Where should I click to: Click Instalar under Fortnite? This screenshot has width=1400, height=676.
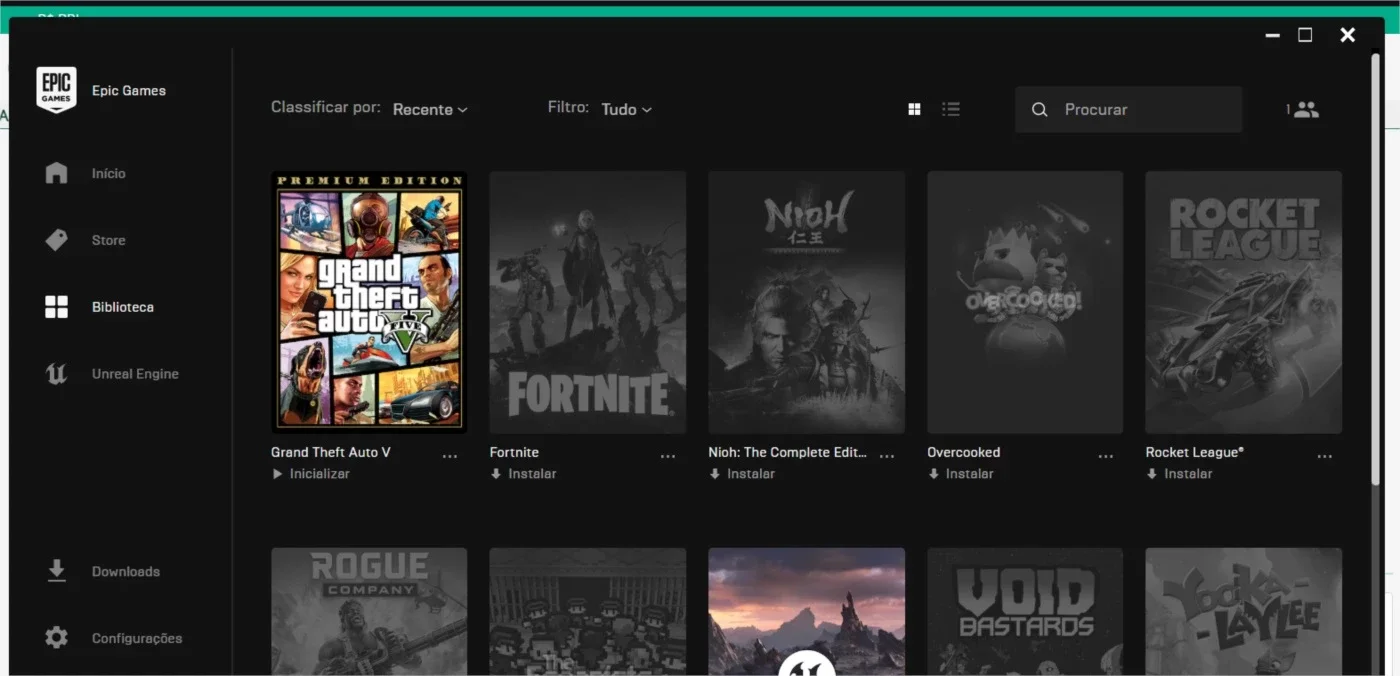point(523,474)
